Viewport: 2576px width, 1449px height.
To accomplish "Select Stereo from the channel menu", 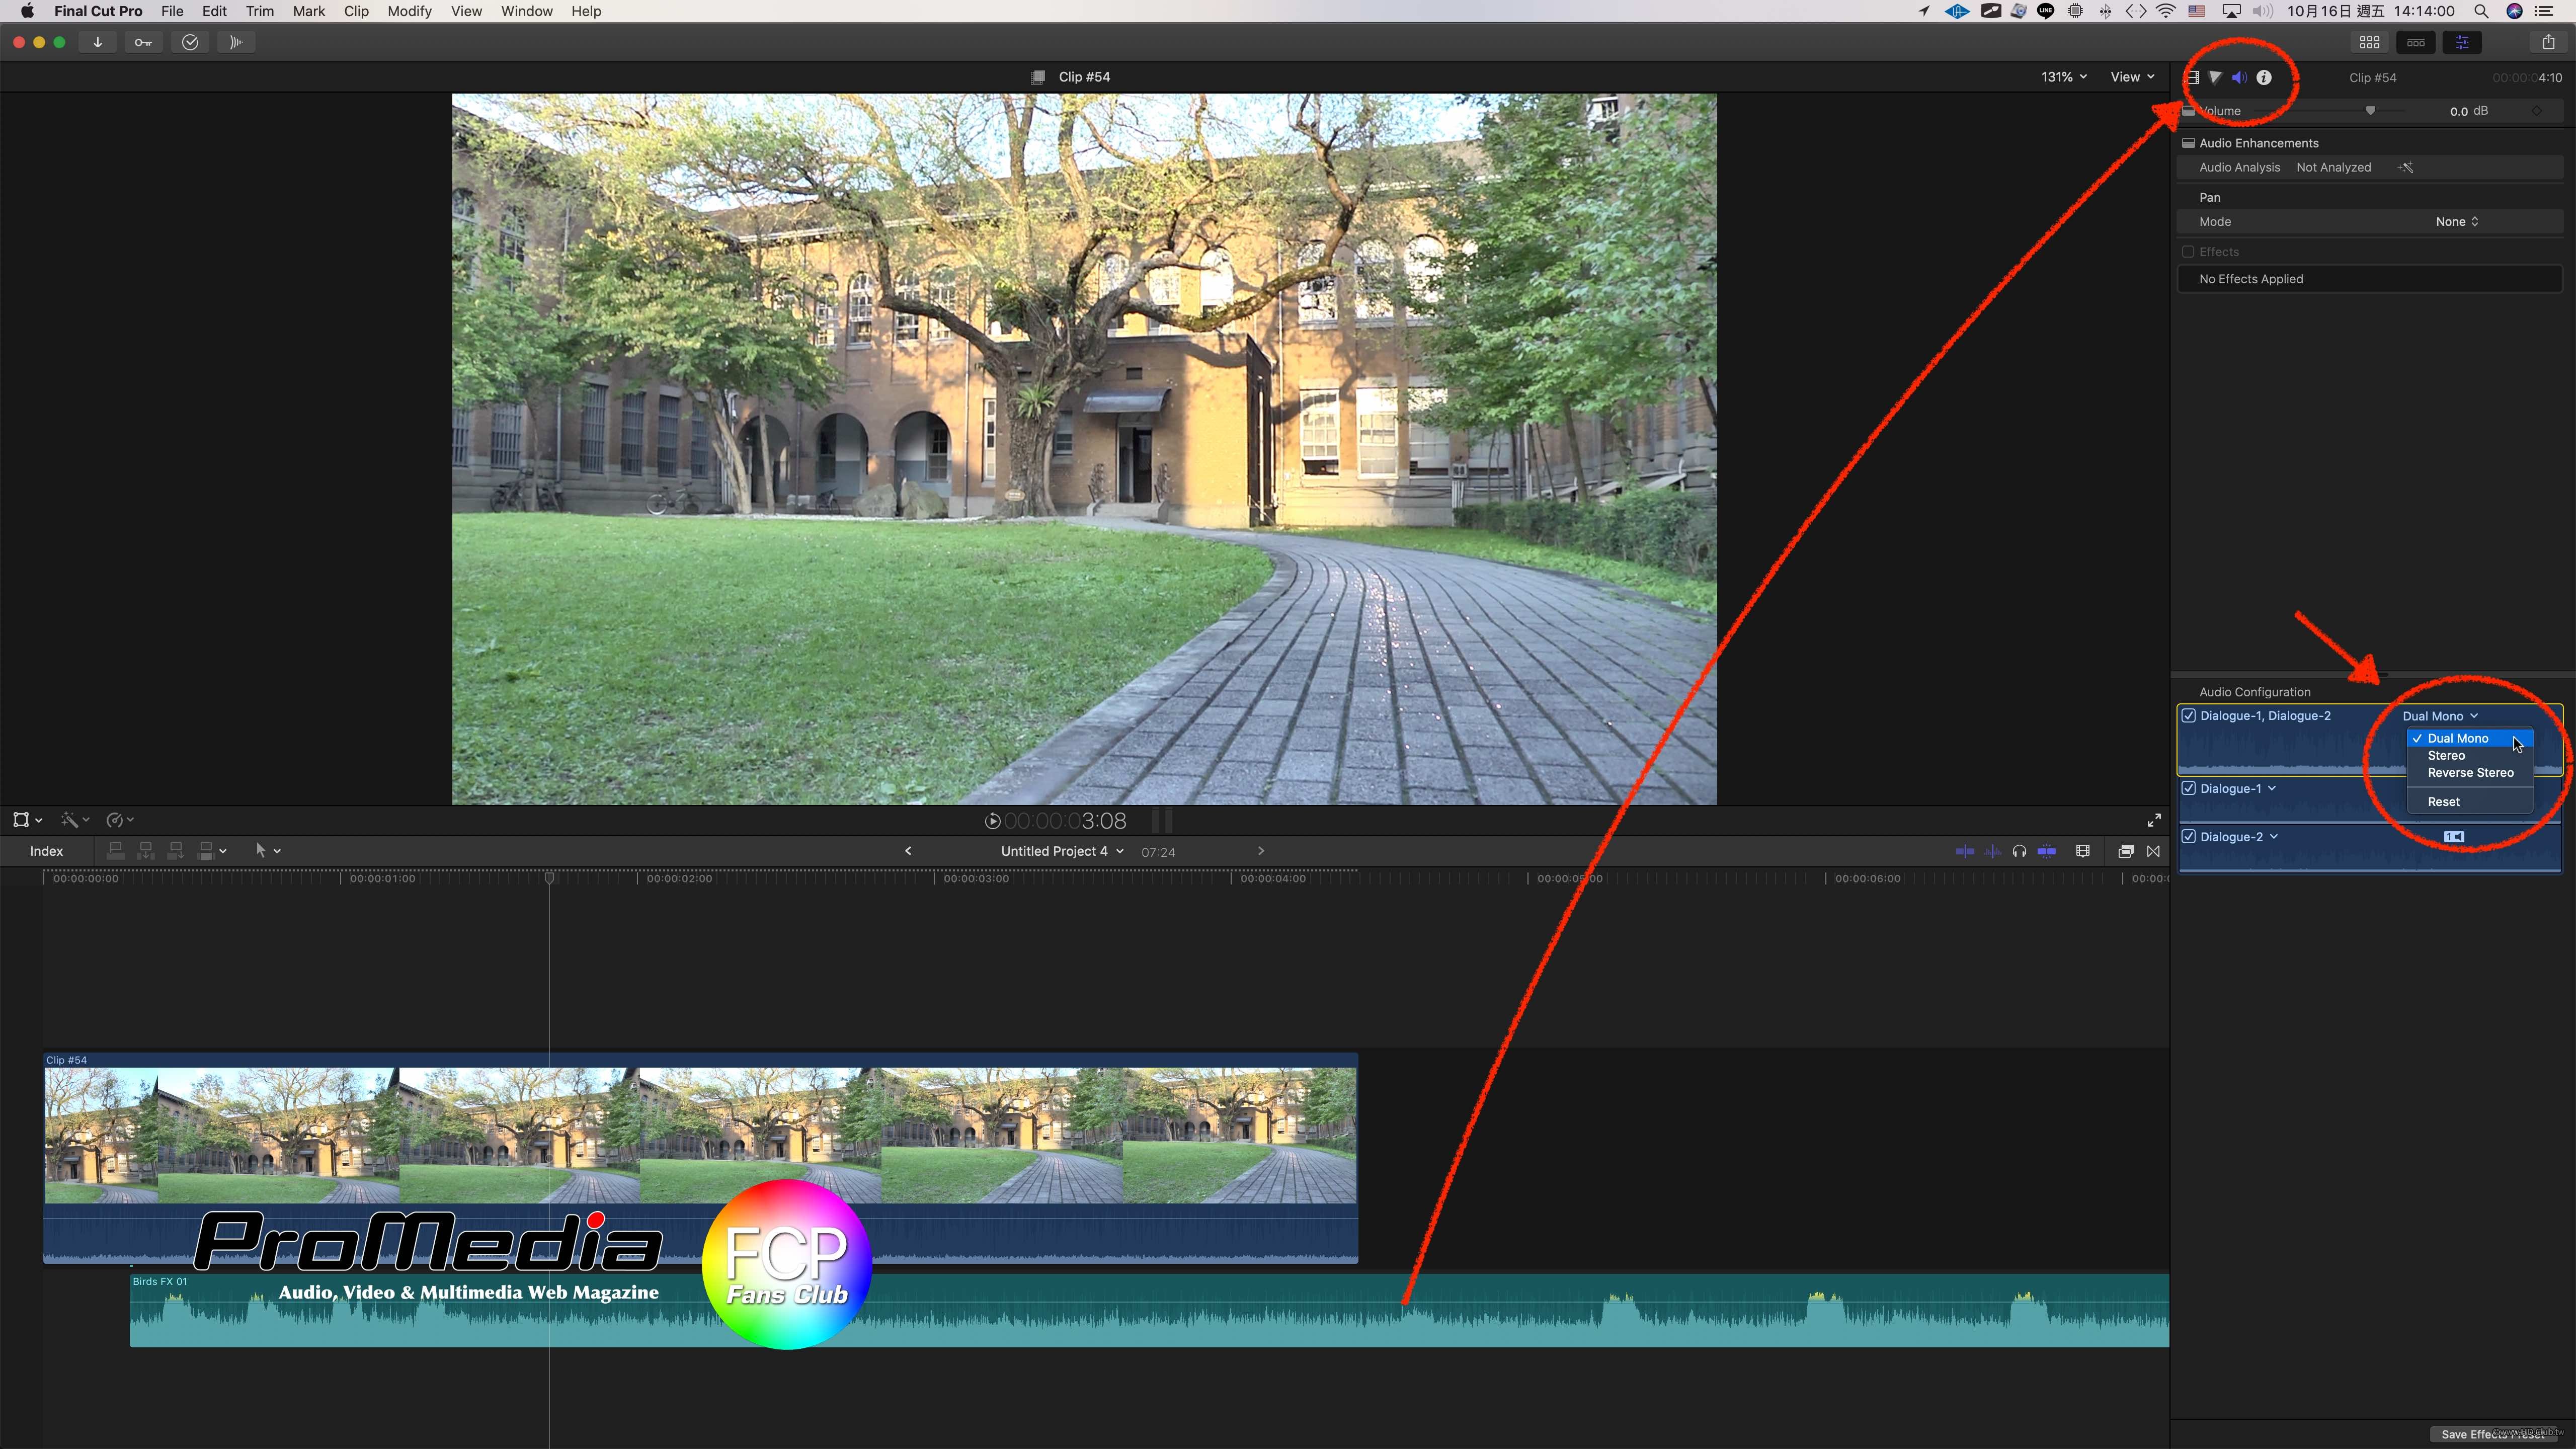I will pyautogui.click(x=2446, y=755).
